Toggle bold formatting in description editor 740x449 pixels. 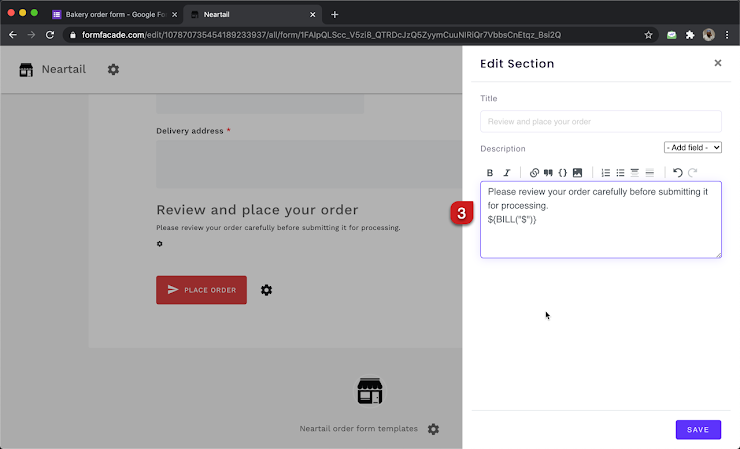click(x=490, y=173)
